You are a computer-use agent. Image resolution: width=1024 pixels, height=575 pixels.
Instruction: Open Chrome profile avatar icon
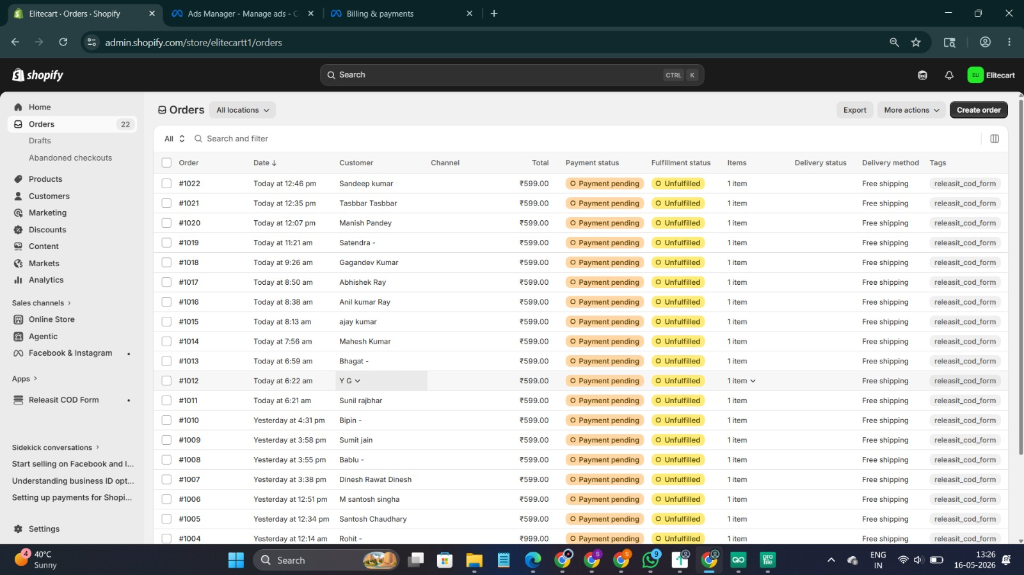[x=985, y=42]
